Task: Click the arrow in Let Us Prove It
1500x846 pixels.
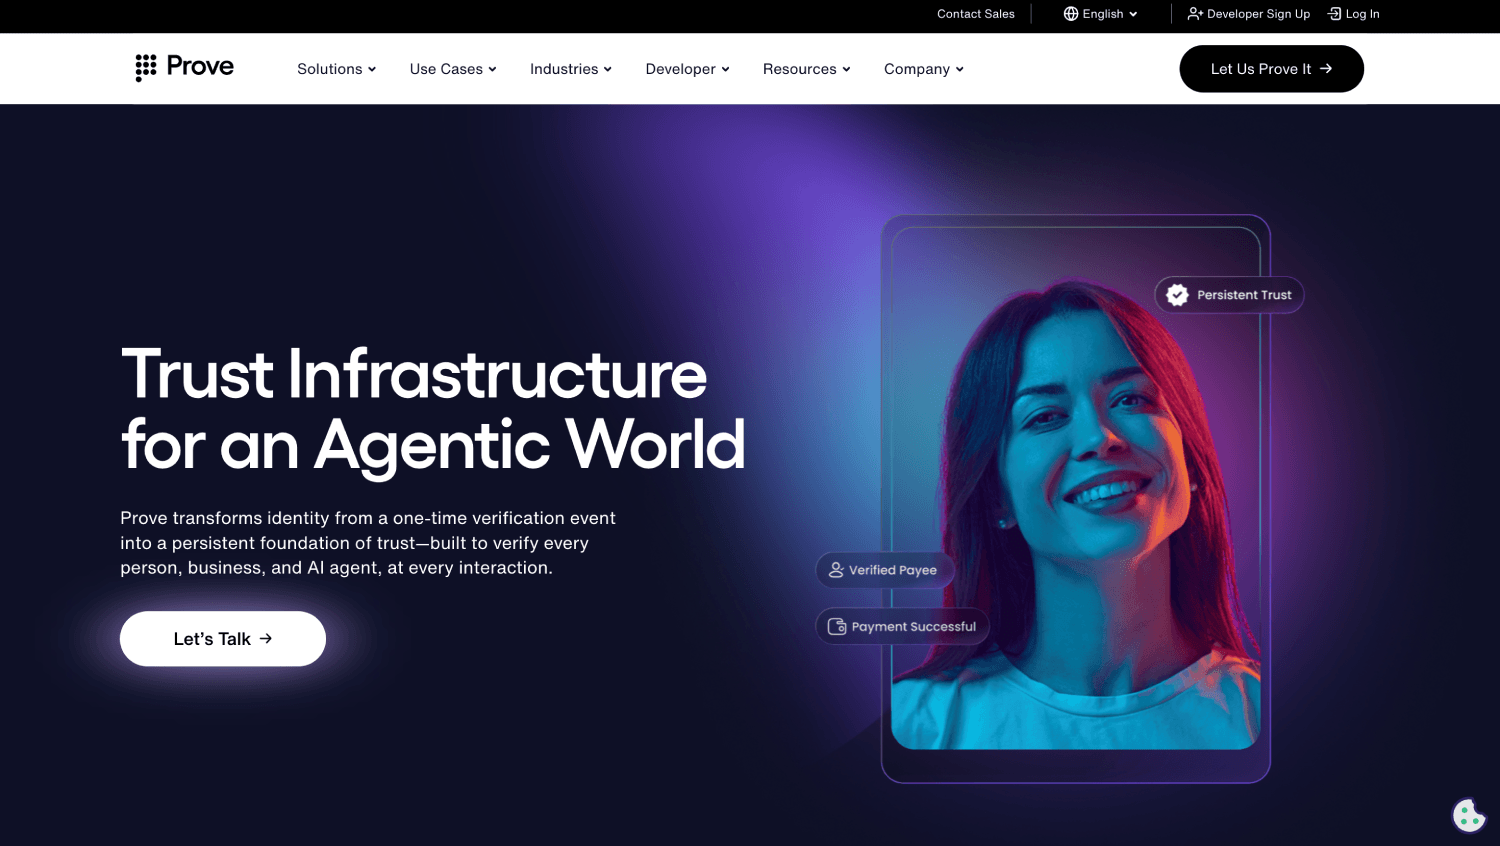Action: 1326,69
